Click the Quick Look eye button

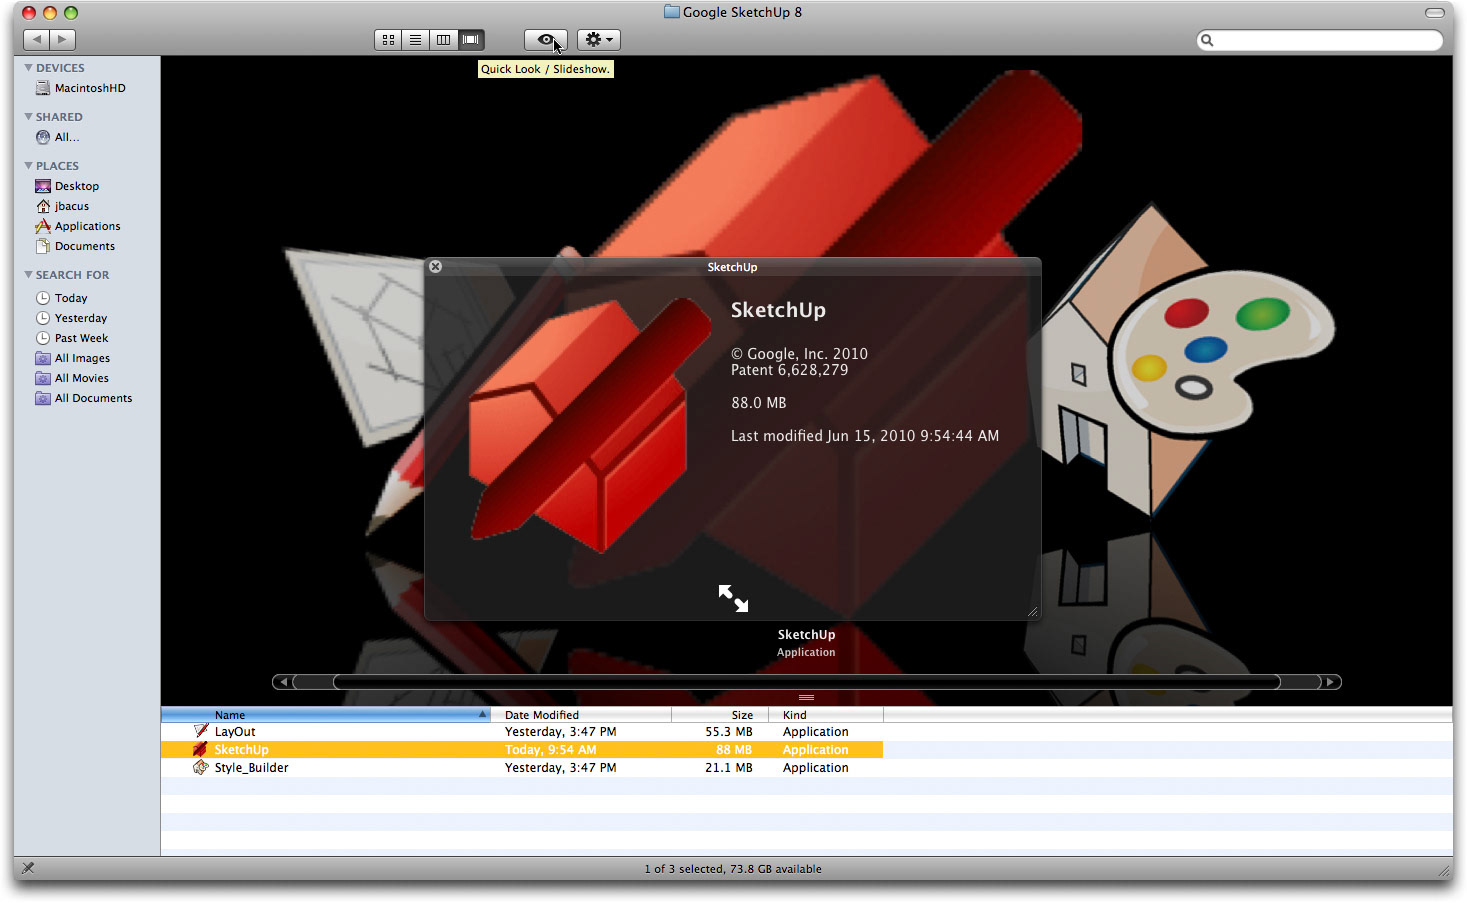(546, 40)
